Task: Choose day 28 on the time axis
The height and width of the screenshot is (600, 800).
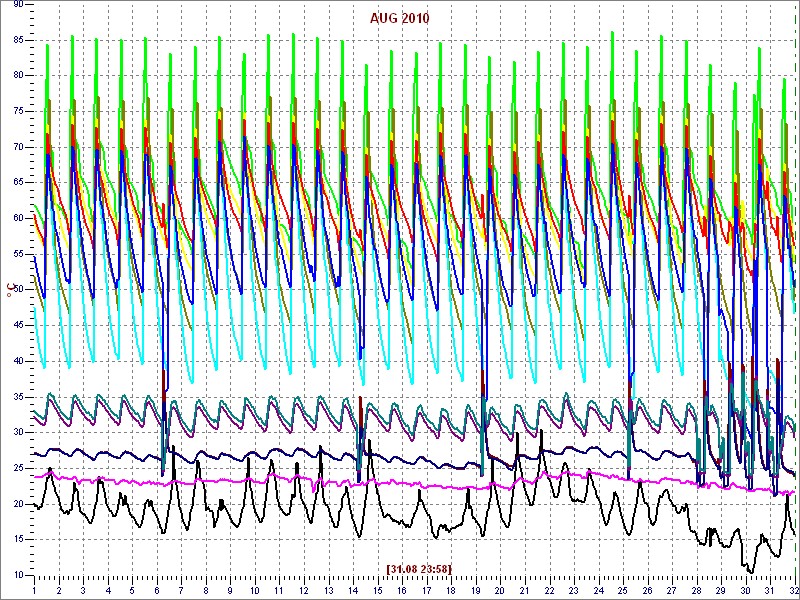Action: tap(697, 591)
